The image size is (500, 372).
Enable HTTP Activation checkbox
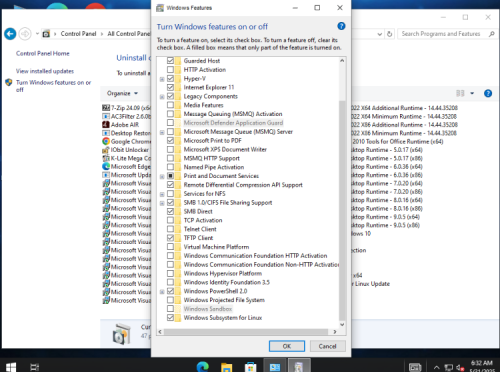click(x=170, y=69)
